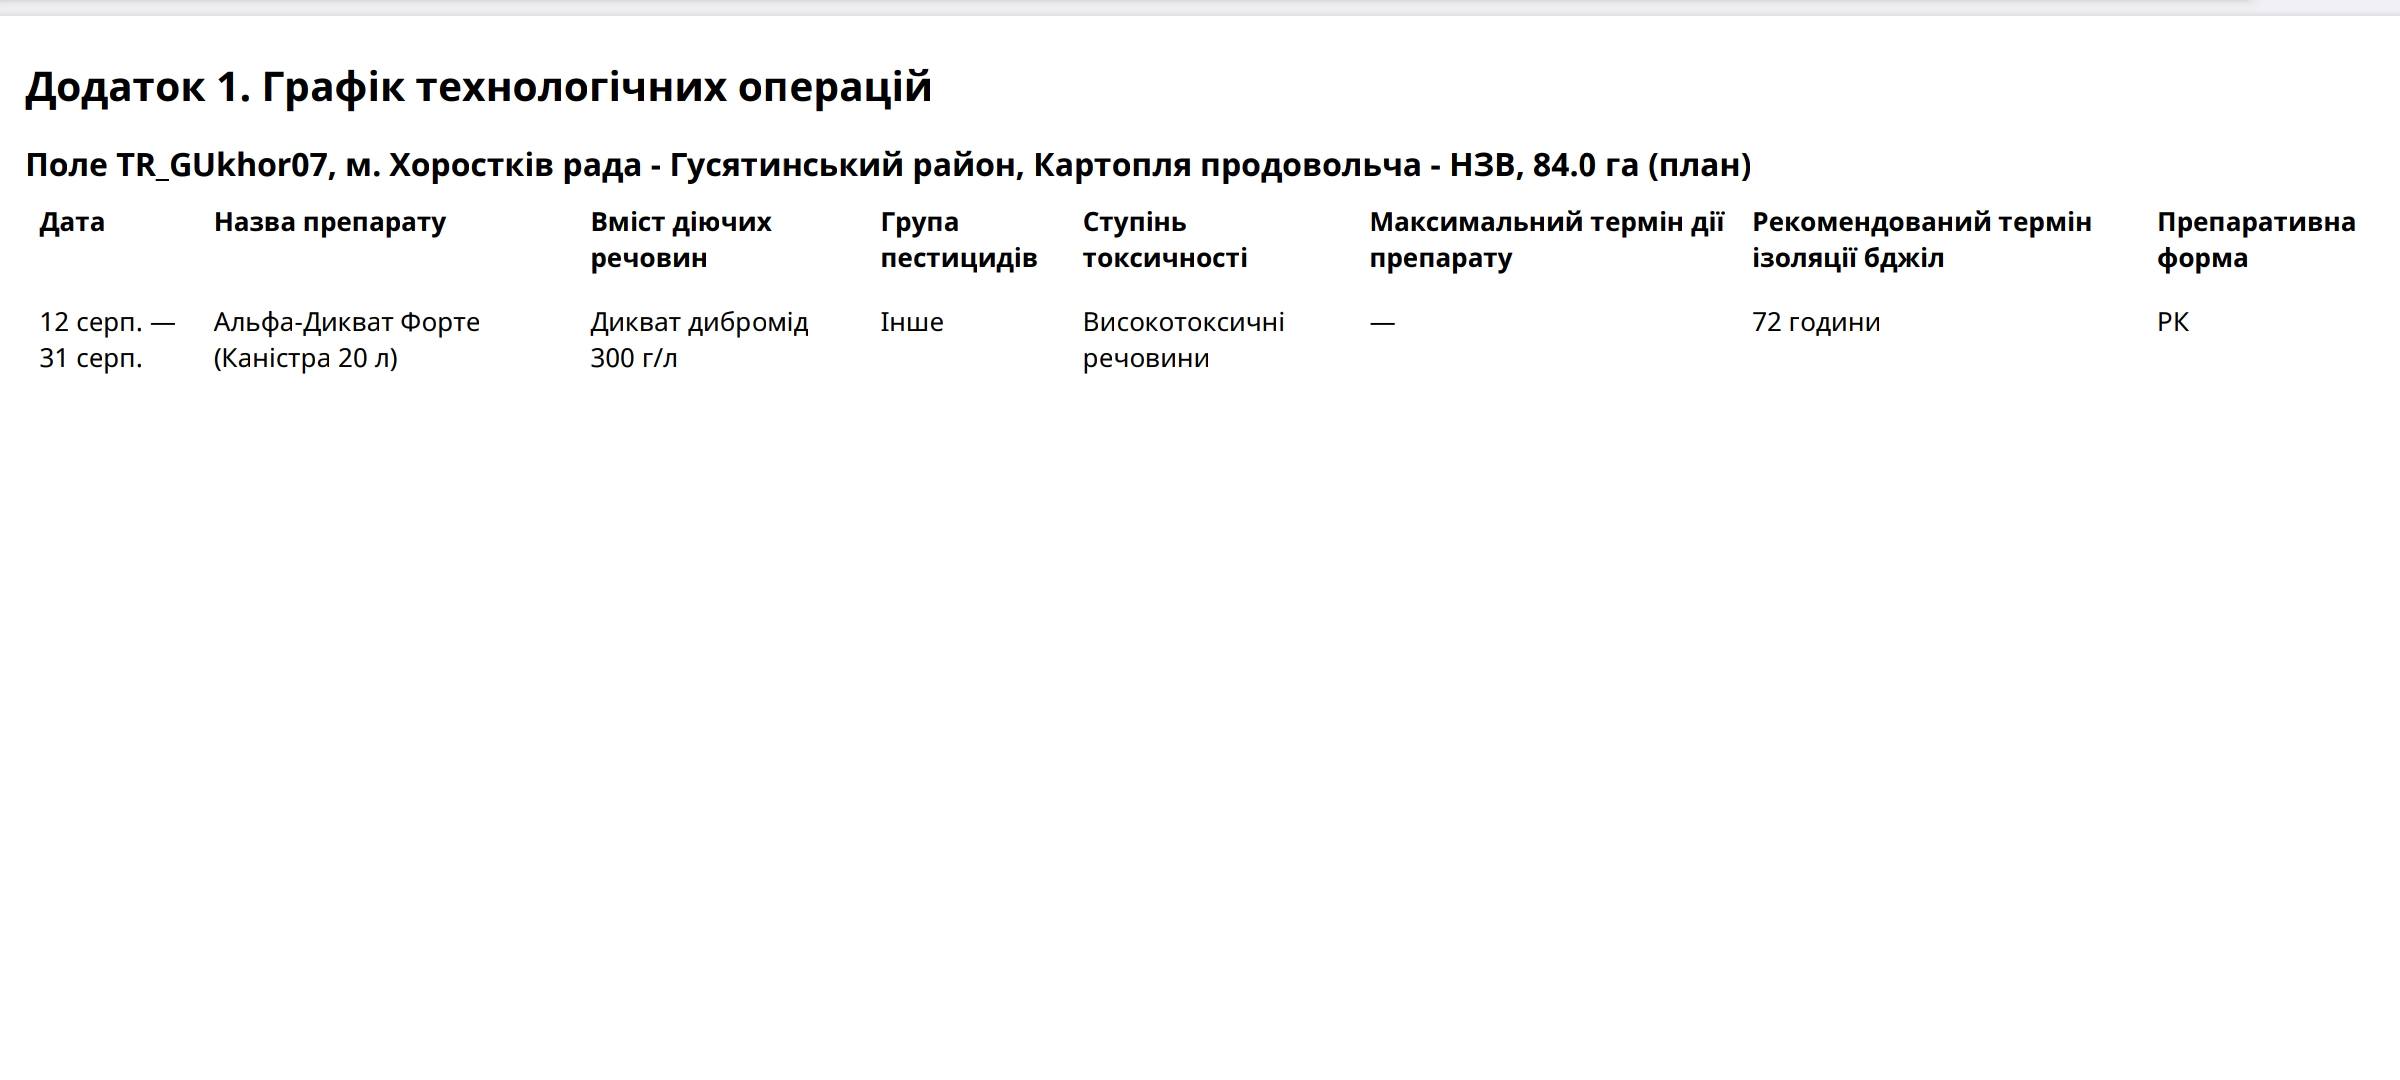The image size is (2400, 1080).
Task: Select the 'Інше' pesticide group cell
Action: click(911, 322)
